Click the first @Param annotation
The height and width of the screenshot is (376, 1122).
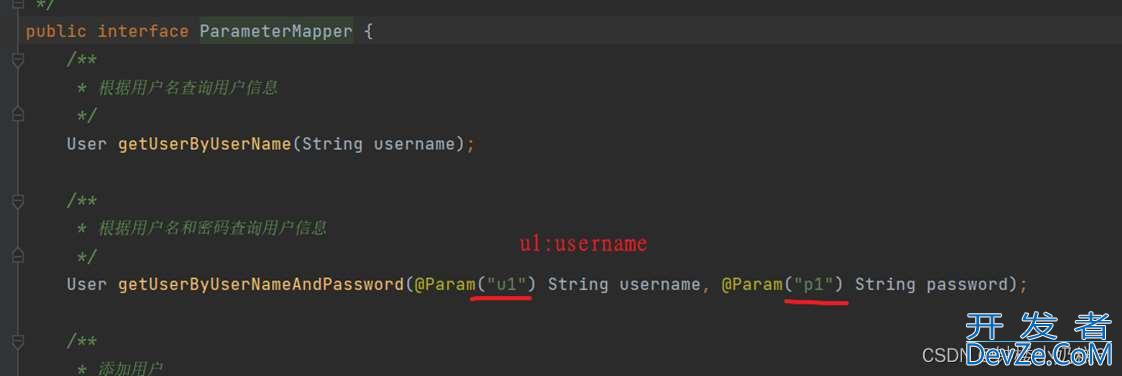point(444,284)
